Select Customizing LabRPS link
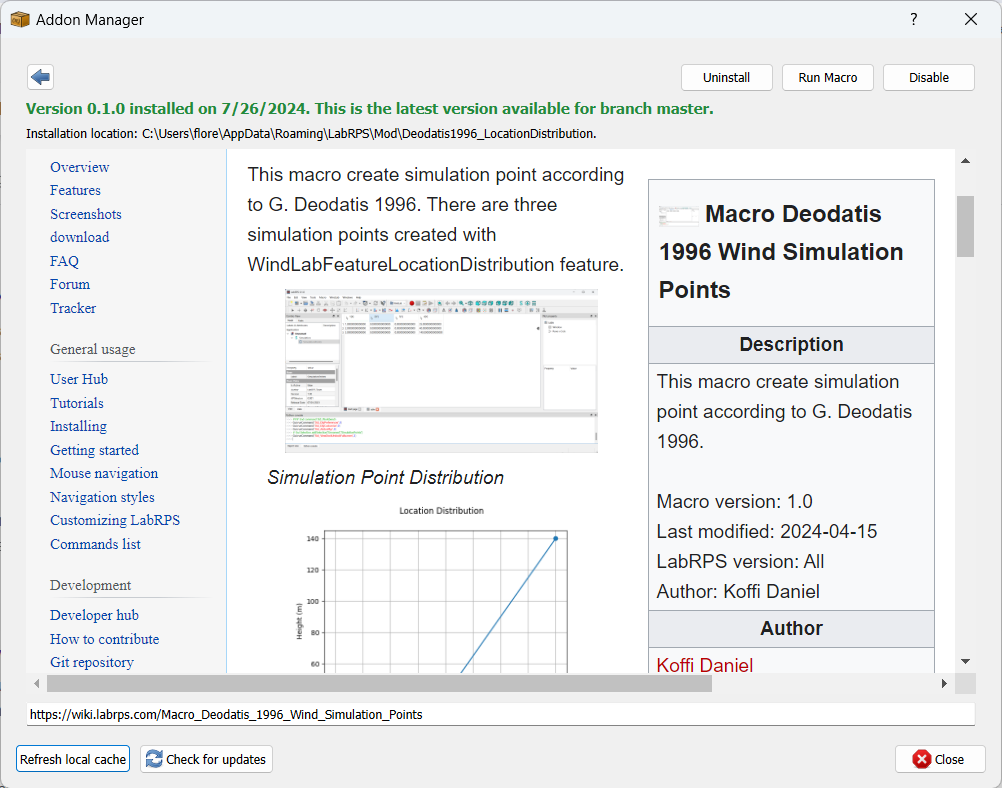The width and height of the screenshot is (1002, 788). point(115,520)
